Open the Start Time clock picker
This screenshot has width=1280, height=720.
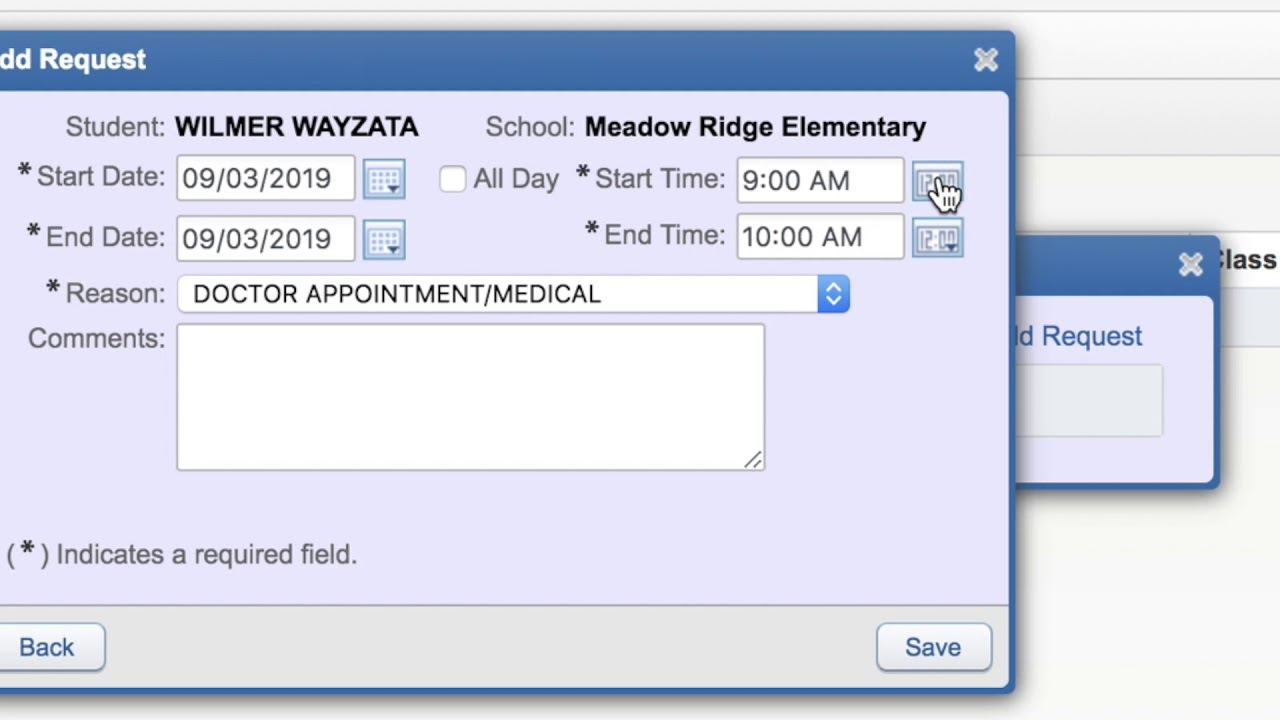(x=937, y=183)
